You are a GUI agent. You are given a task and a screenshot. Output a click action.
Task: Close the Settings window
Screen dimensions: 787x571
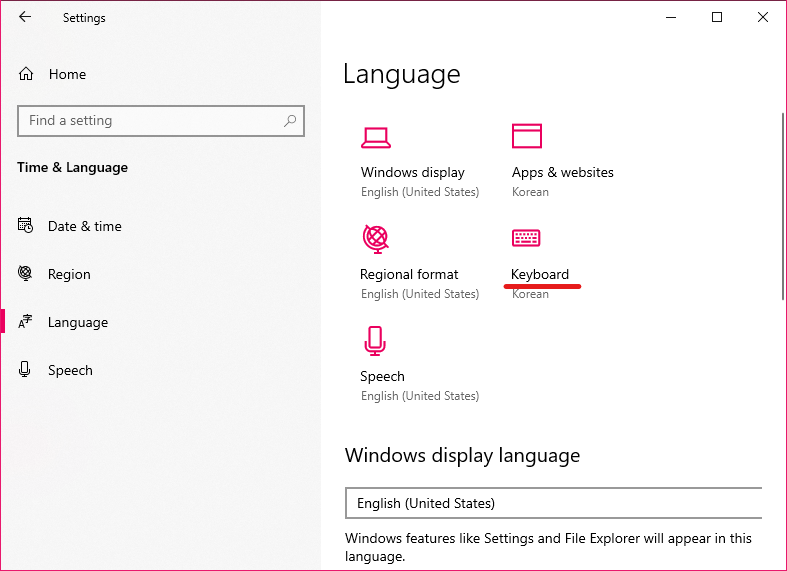pos(763,18)
